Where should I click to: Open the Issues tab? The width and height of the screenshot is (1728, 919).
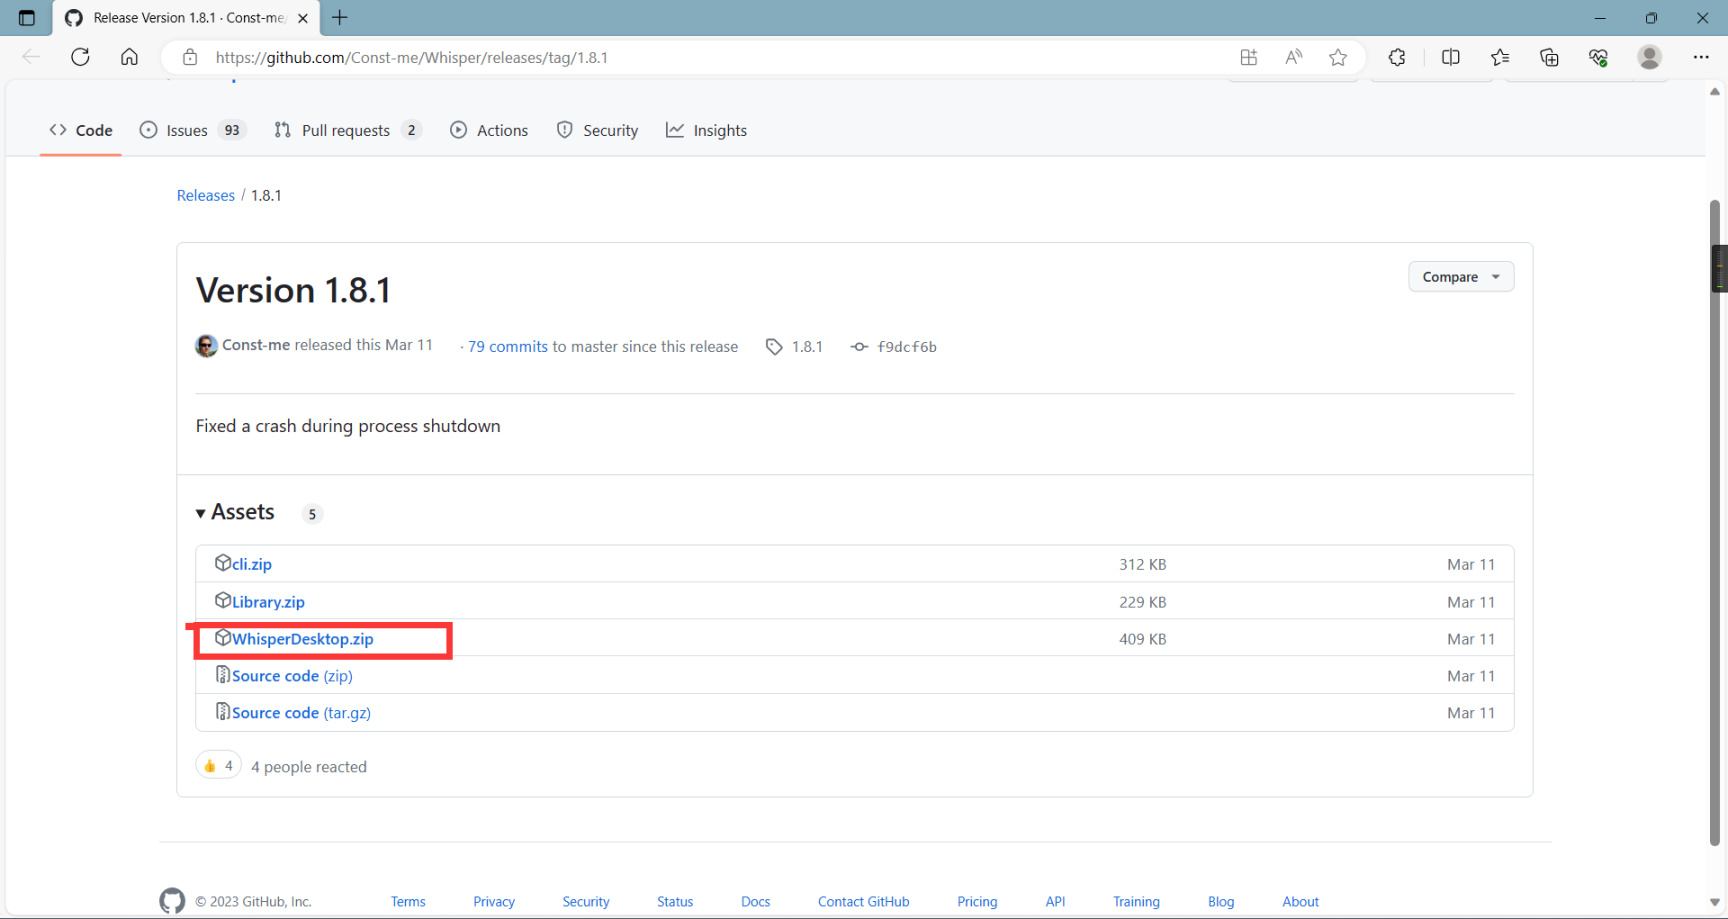(192, 130)
